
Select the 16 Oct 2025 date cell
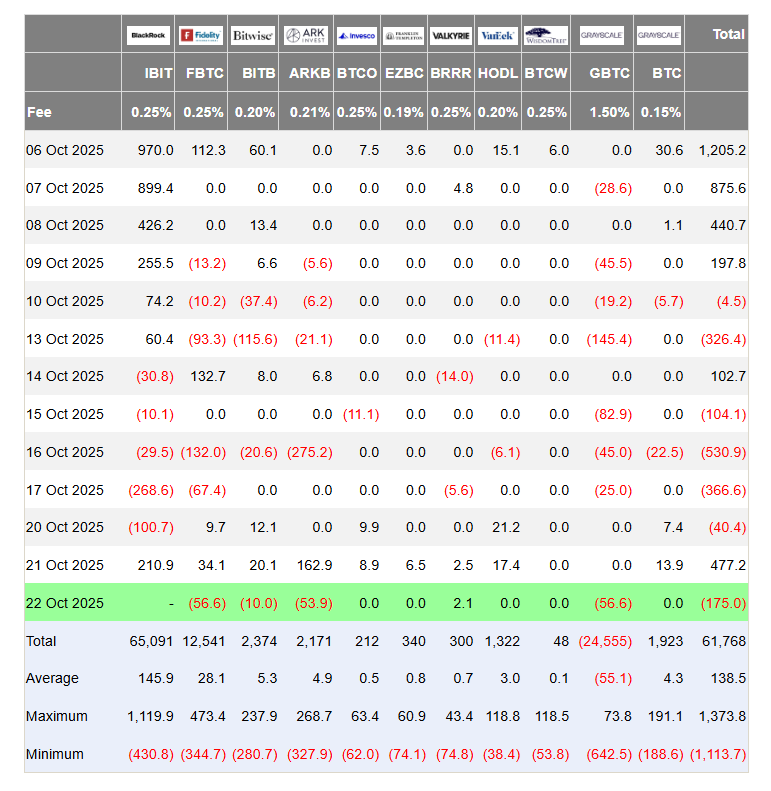pyautogui.click(x=65, y=452)
